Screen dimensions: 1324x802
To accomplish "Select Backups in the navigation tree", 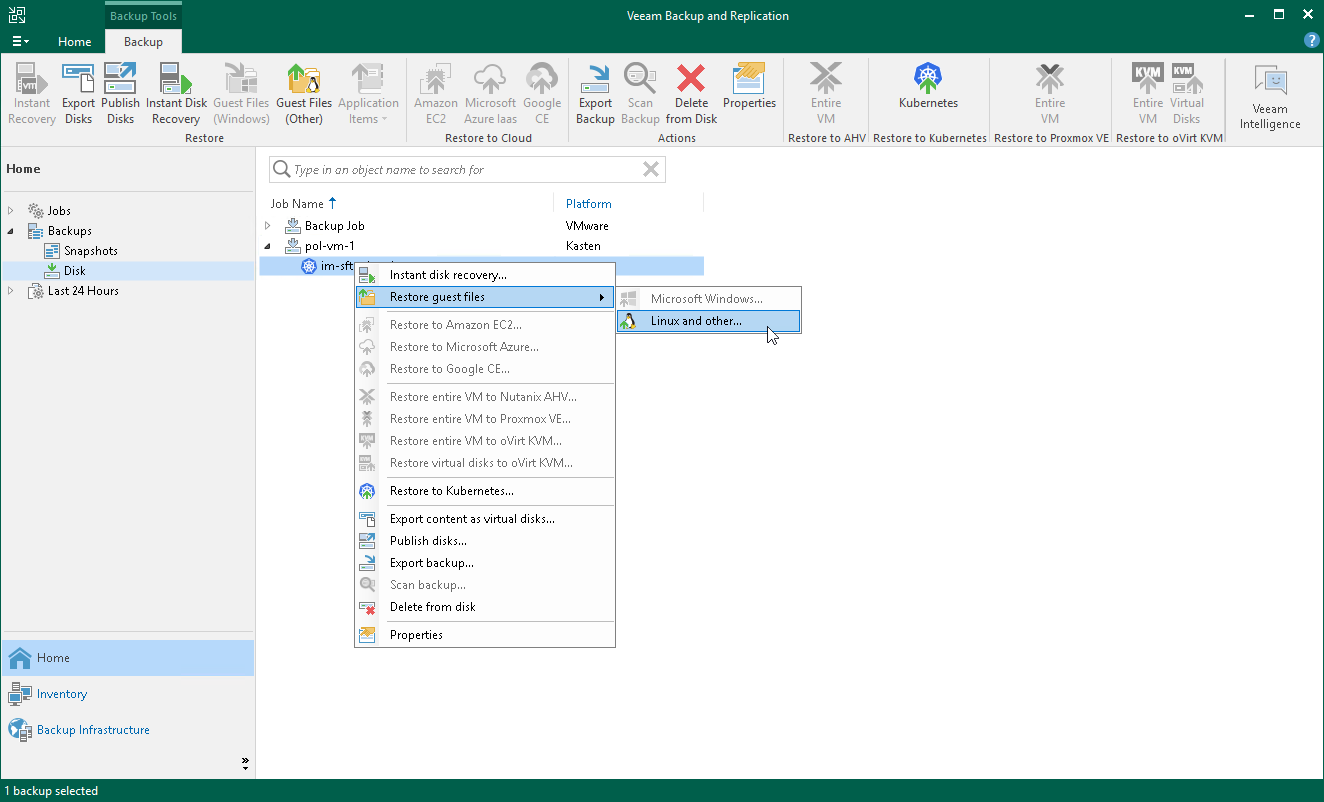I will 70,231.
